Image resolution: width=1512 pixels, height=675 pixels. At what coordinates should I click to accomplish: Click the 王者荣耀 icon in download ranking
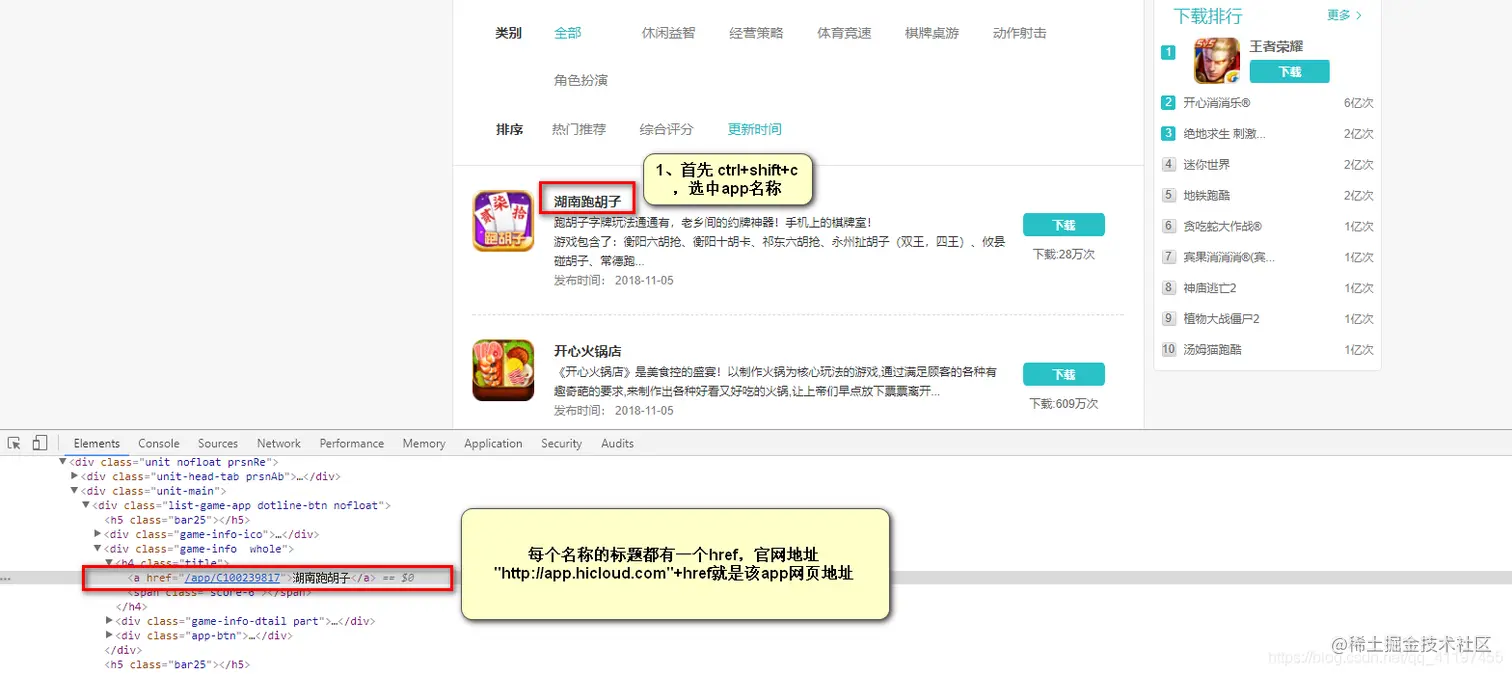tap(1213, 60)
